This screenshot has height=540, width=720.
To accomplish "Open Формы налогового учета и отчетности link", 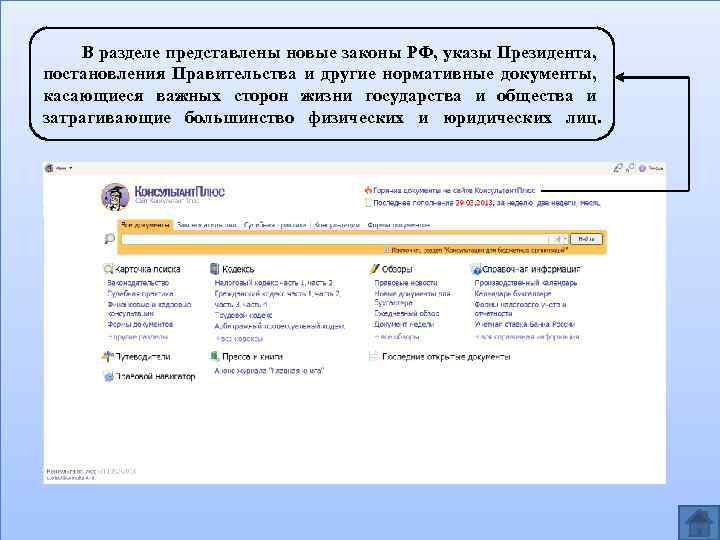I will [x=520, y=309].
